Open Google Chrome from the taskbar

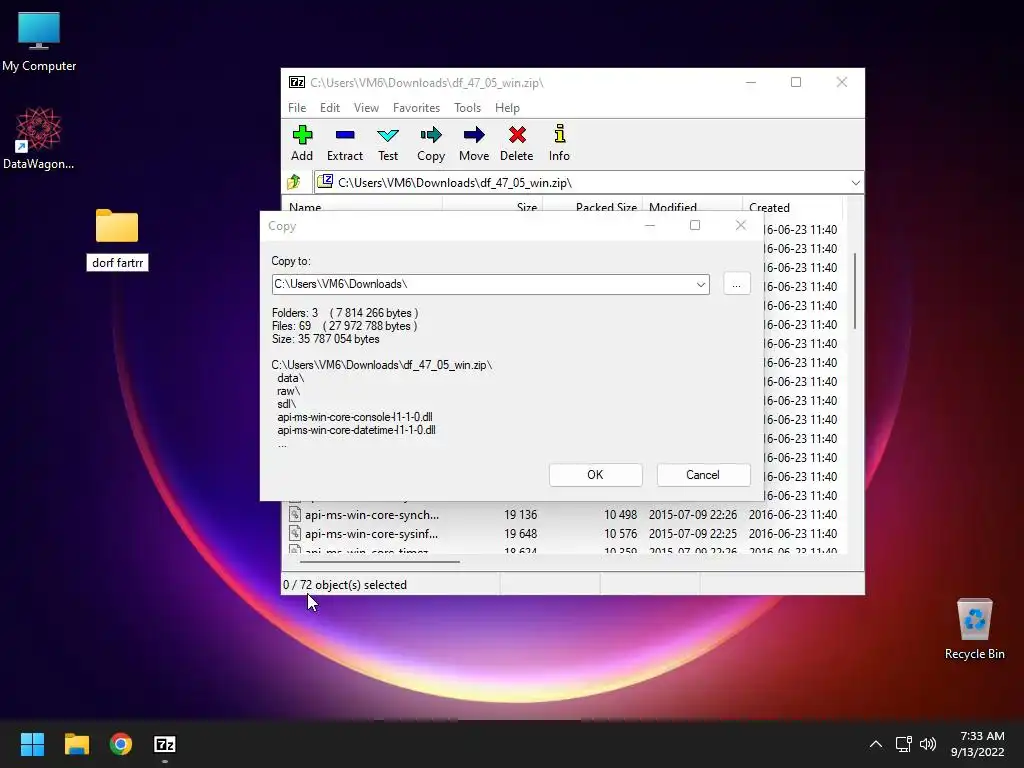121,744
